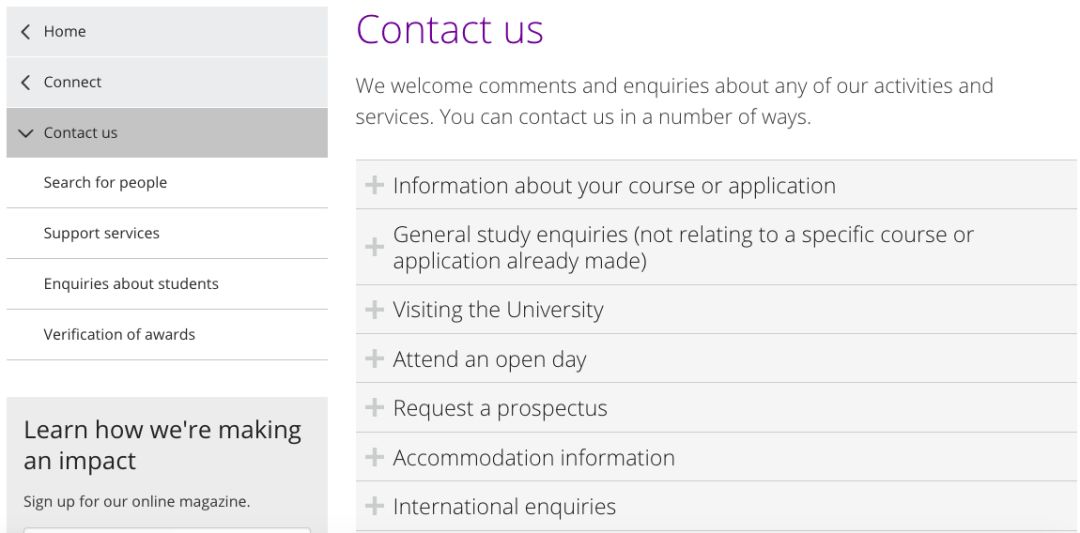Click the plus icon next to Accommodation information
The height and width of the screenshot is (533, 1080).
[375, 457]
